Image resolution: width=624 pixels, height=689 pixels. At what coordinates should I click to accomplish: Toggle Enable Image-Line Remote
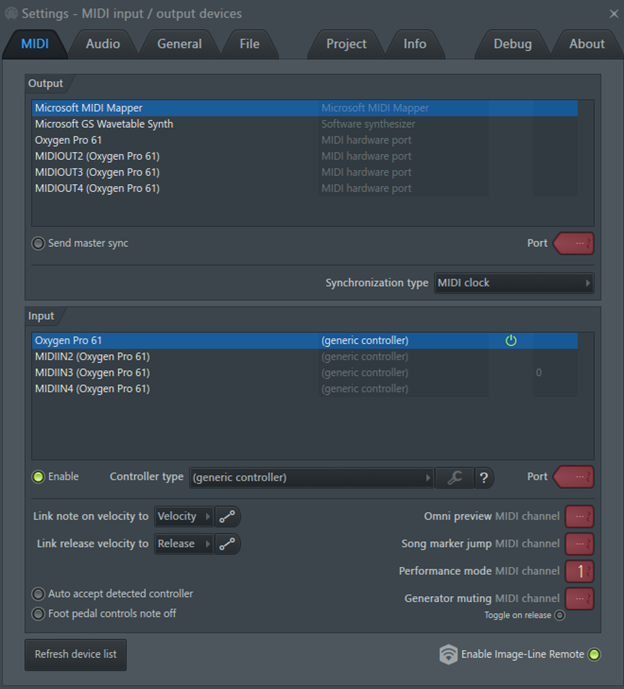coord(594,654)
